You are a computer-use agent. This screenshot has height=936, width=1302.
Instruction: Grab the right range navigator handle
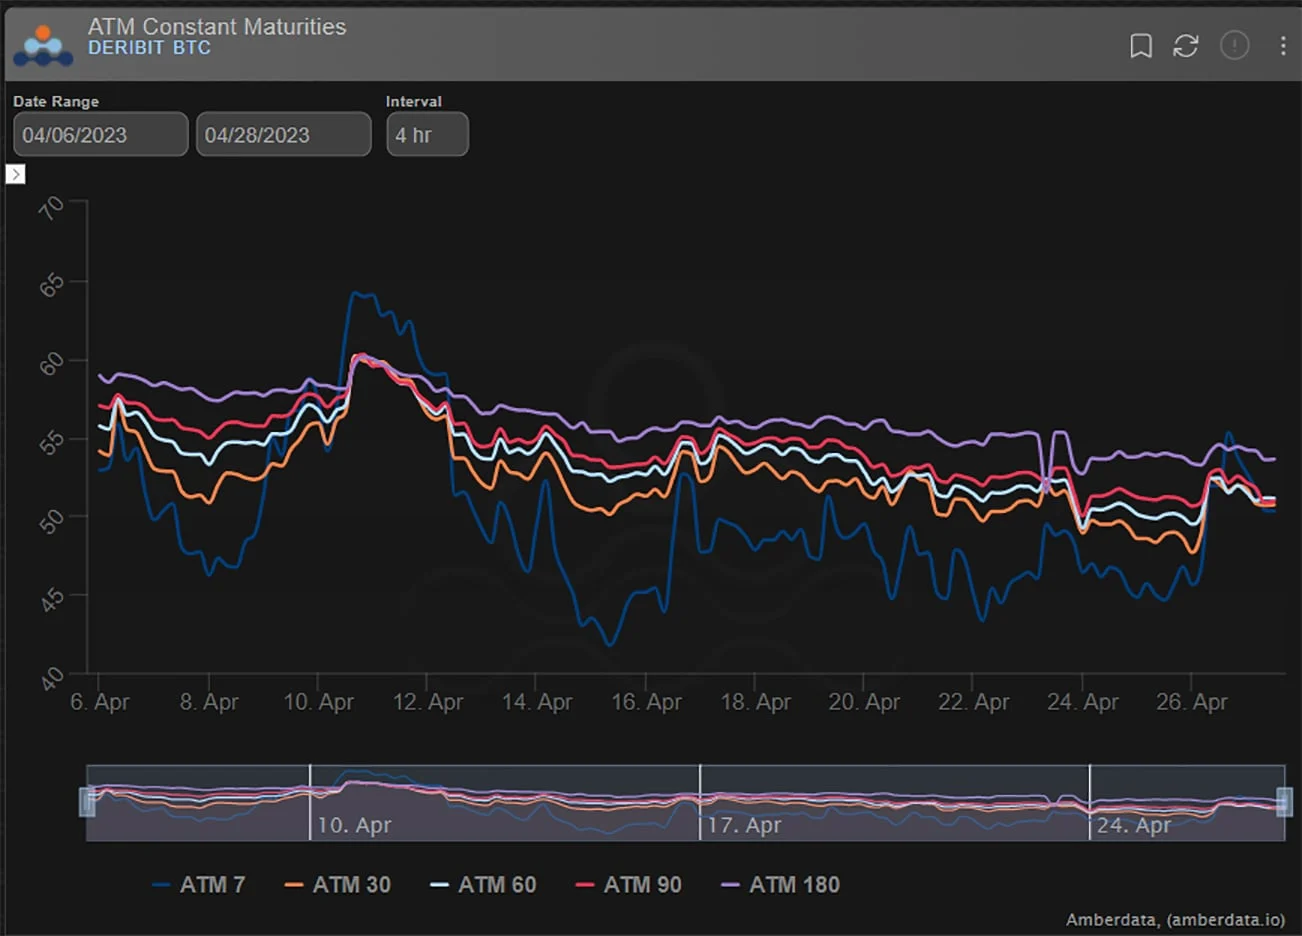coord(1285,802)
